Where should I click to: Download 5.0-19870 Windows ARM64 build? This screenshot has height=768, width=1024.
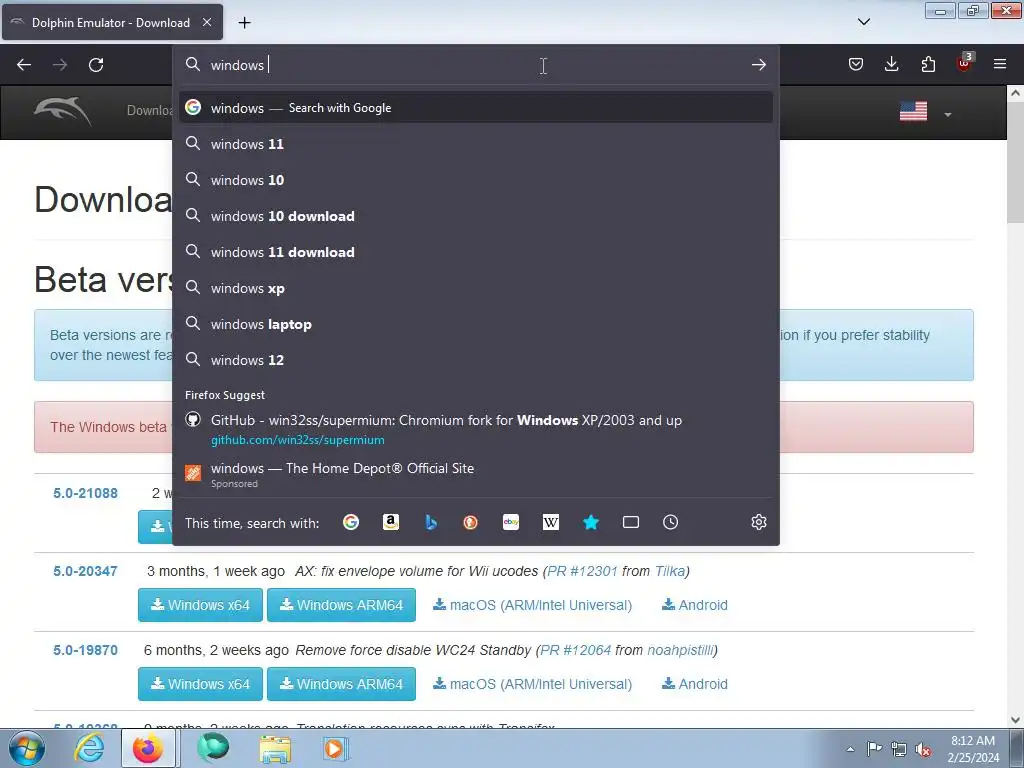click(342, 684)
